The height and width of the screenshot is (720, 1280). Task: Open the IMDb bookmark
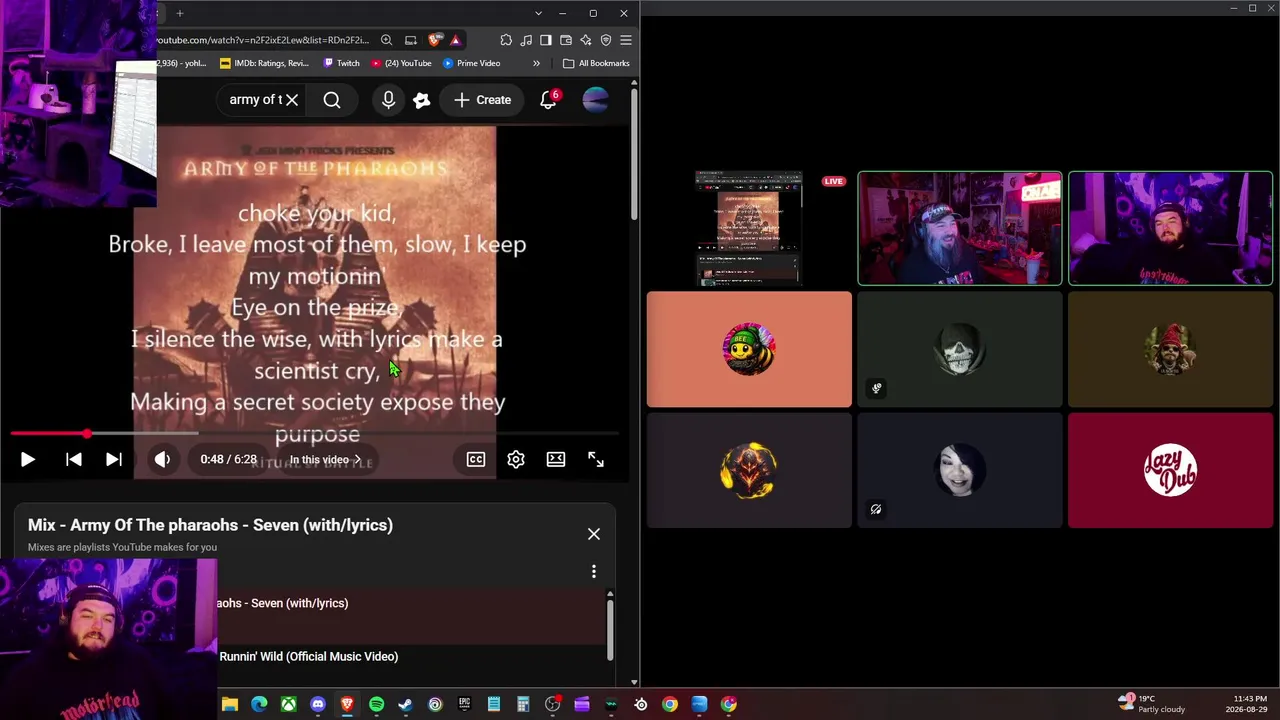pyautogui.click(x=264, y=63)
